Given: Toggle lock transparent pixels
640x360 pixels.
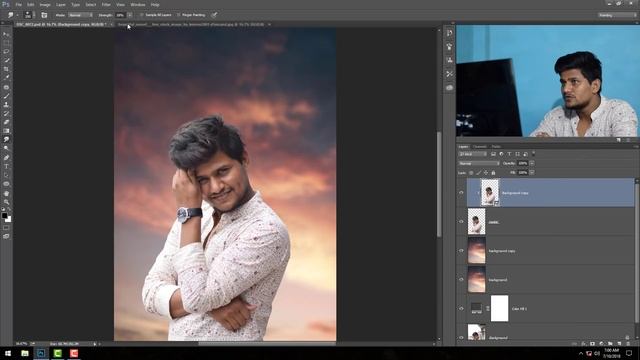Looking at the screenshot, I should [x=471, y=173].
